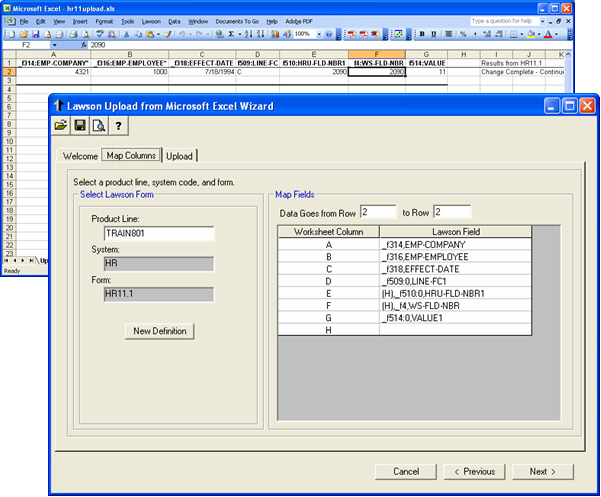Image resolution: width=601 pixels, height=497 pixels.
Task: Click Excel's Print Preview icon
Action: point(85,34)
